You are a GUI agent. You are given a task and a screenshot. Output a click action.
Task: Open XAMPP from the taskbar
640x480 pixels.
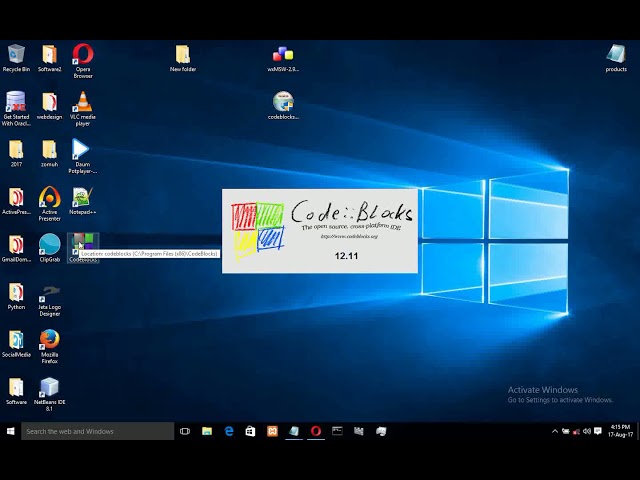272,431
